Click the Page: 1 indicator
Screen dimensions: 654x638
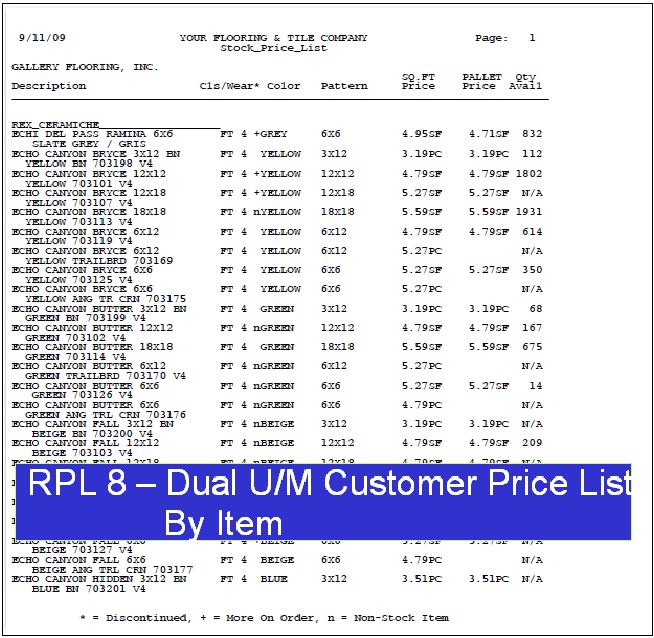[505, 38]
